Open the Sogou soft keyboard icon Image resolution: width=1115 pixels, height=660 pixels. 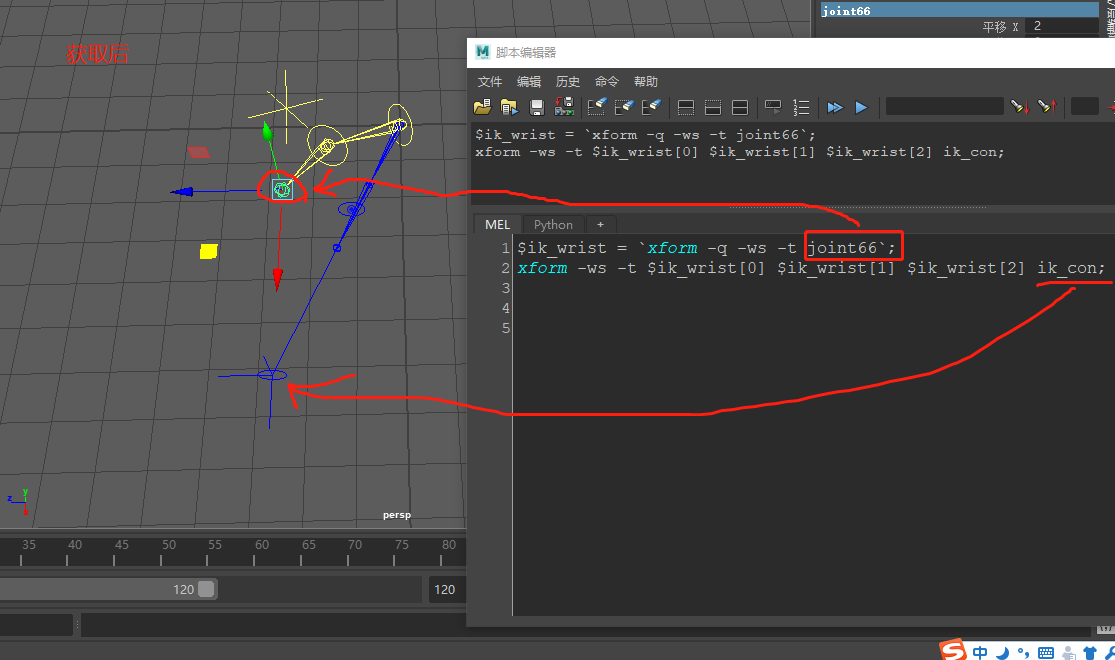click(x=1046, y=653)
